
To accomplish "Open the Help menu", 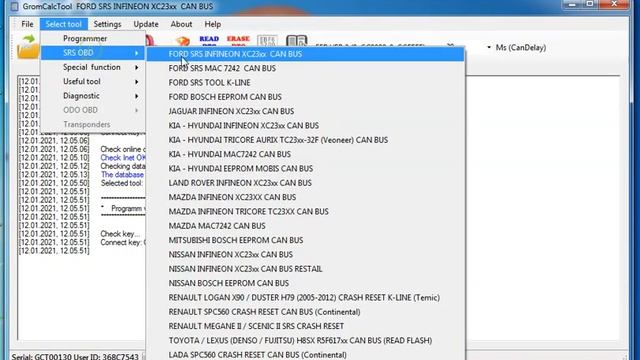I will pos(213,24).
